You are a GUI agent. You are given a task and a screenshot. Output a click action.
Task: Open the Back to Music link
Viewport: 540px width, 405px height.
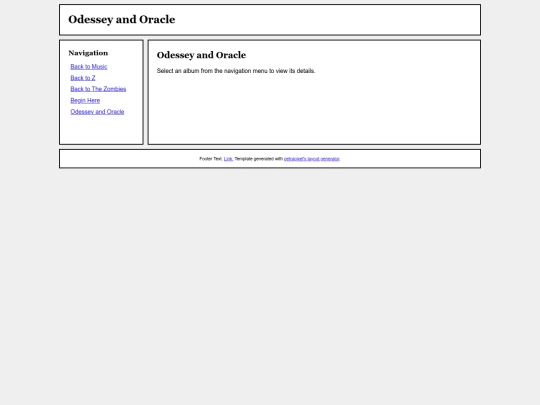pyautogui.click(x=89, y=66)
